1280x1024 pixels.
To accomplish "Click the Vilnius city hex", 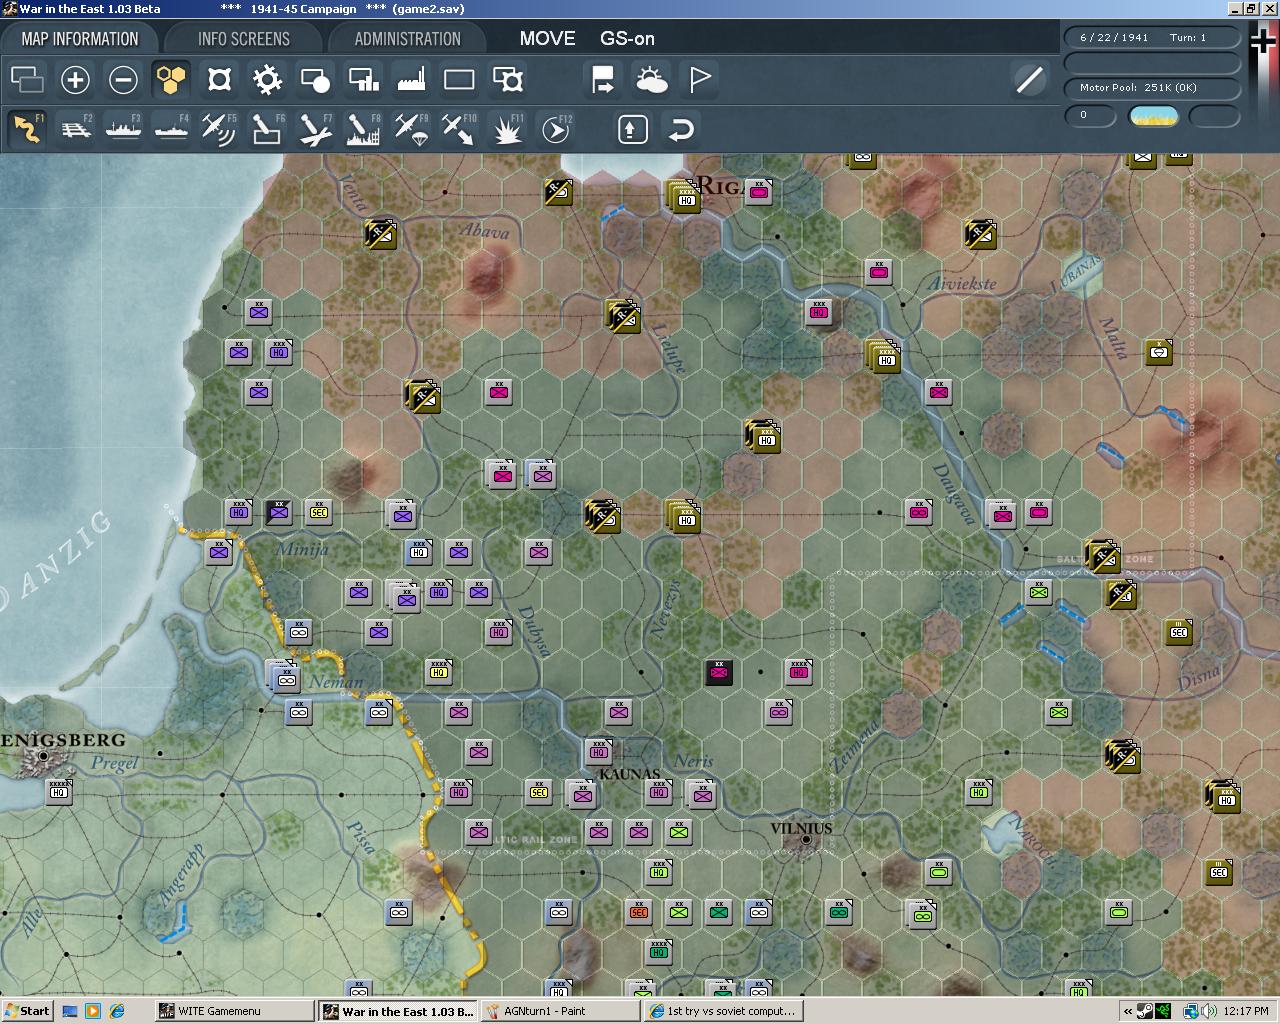I will (806, 840).
